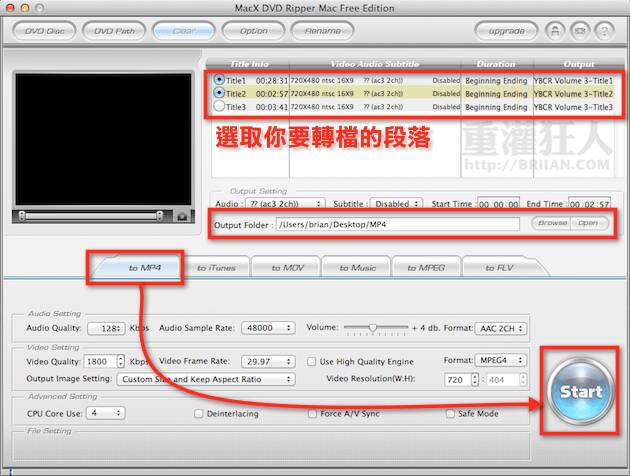Click the Video Audio Subtitle column header
The height and width of the screenshot is (476, 630).
click(x=374, y=64)
